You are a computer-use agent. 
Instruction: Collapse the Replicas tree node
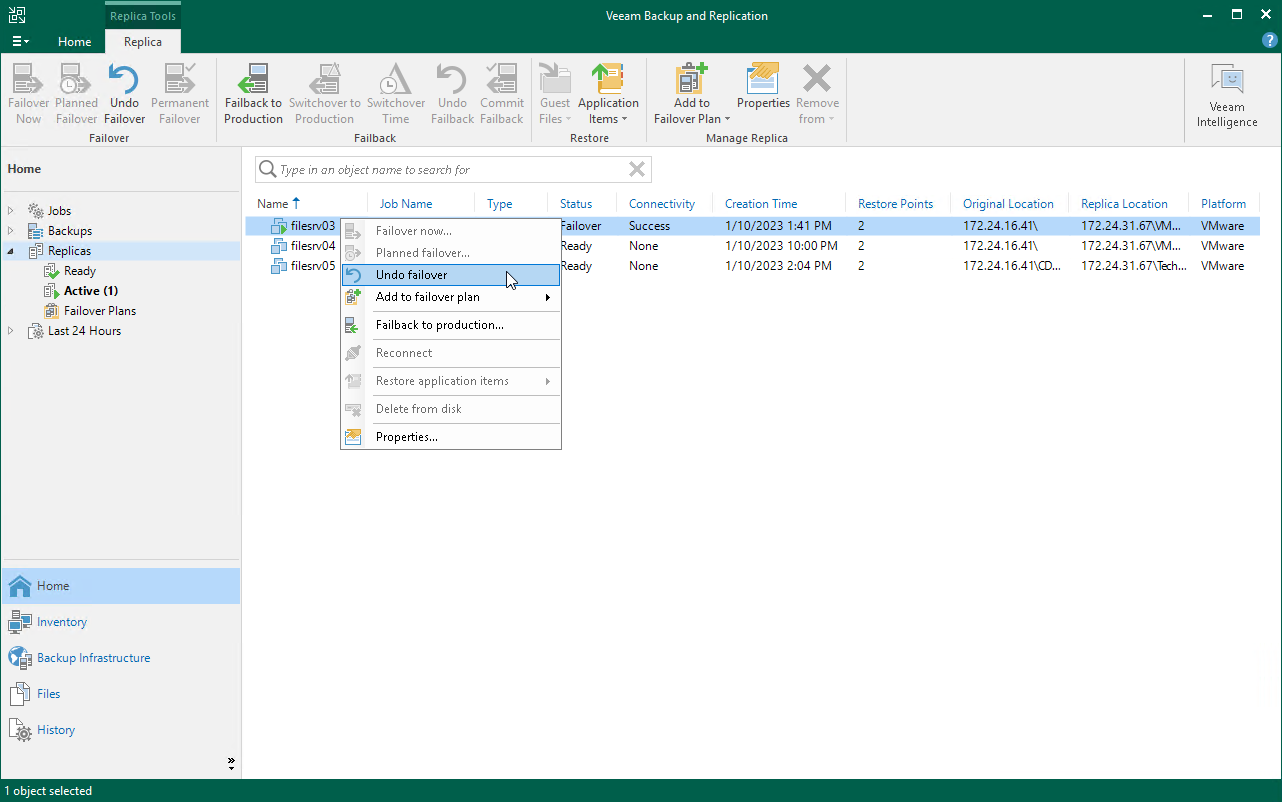(12, 251)
